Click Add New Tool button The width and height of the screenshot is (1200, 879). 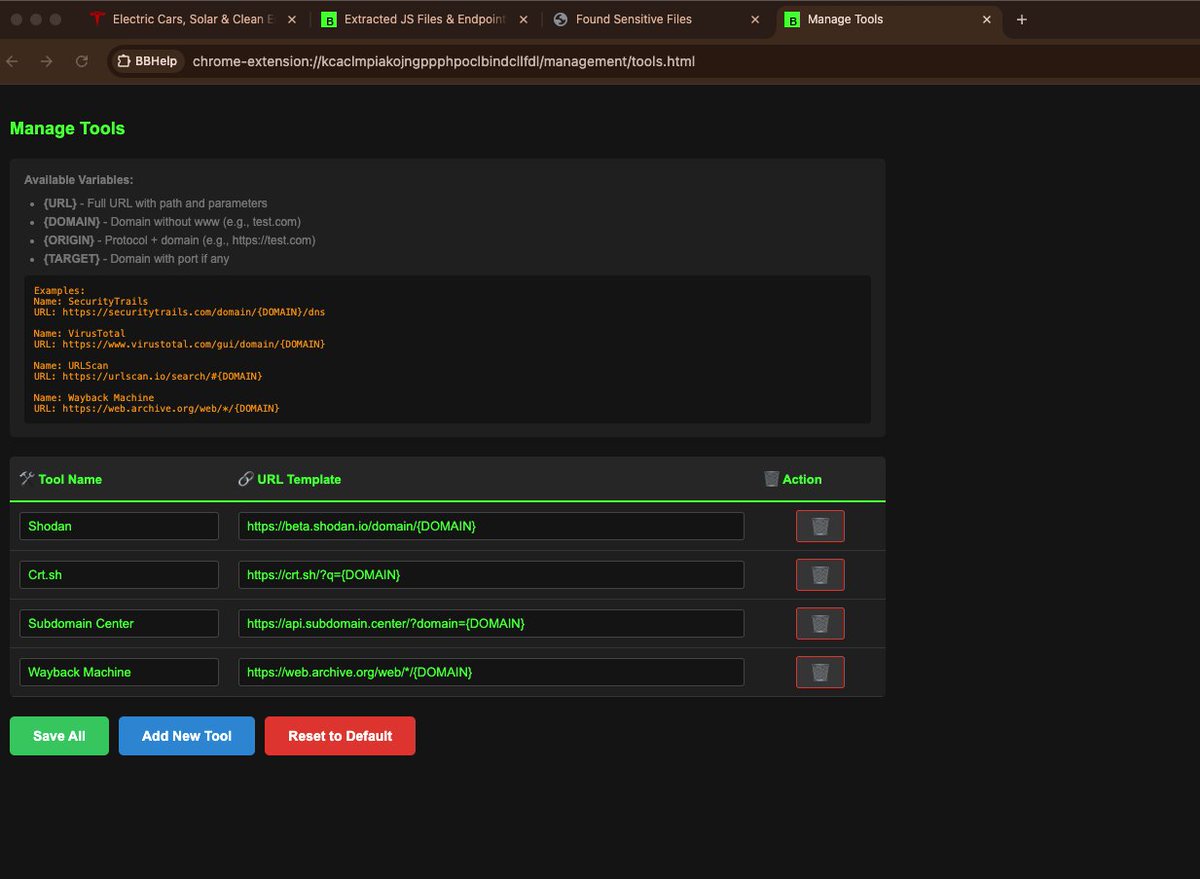[x=187, y=736]
